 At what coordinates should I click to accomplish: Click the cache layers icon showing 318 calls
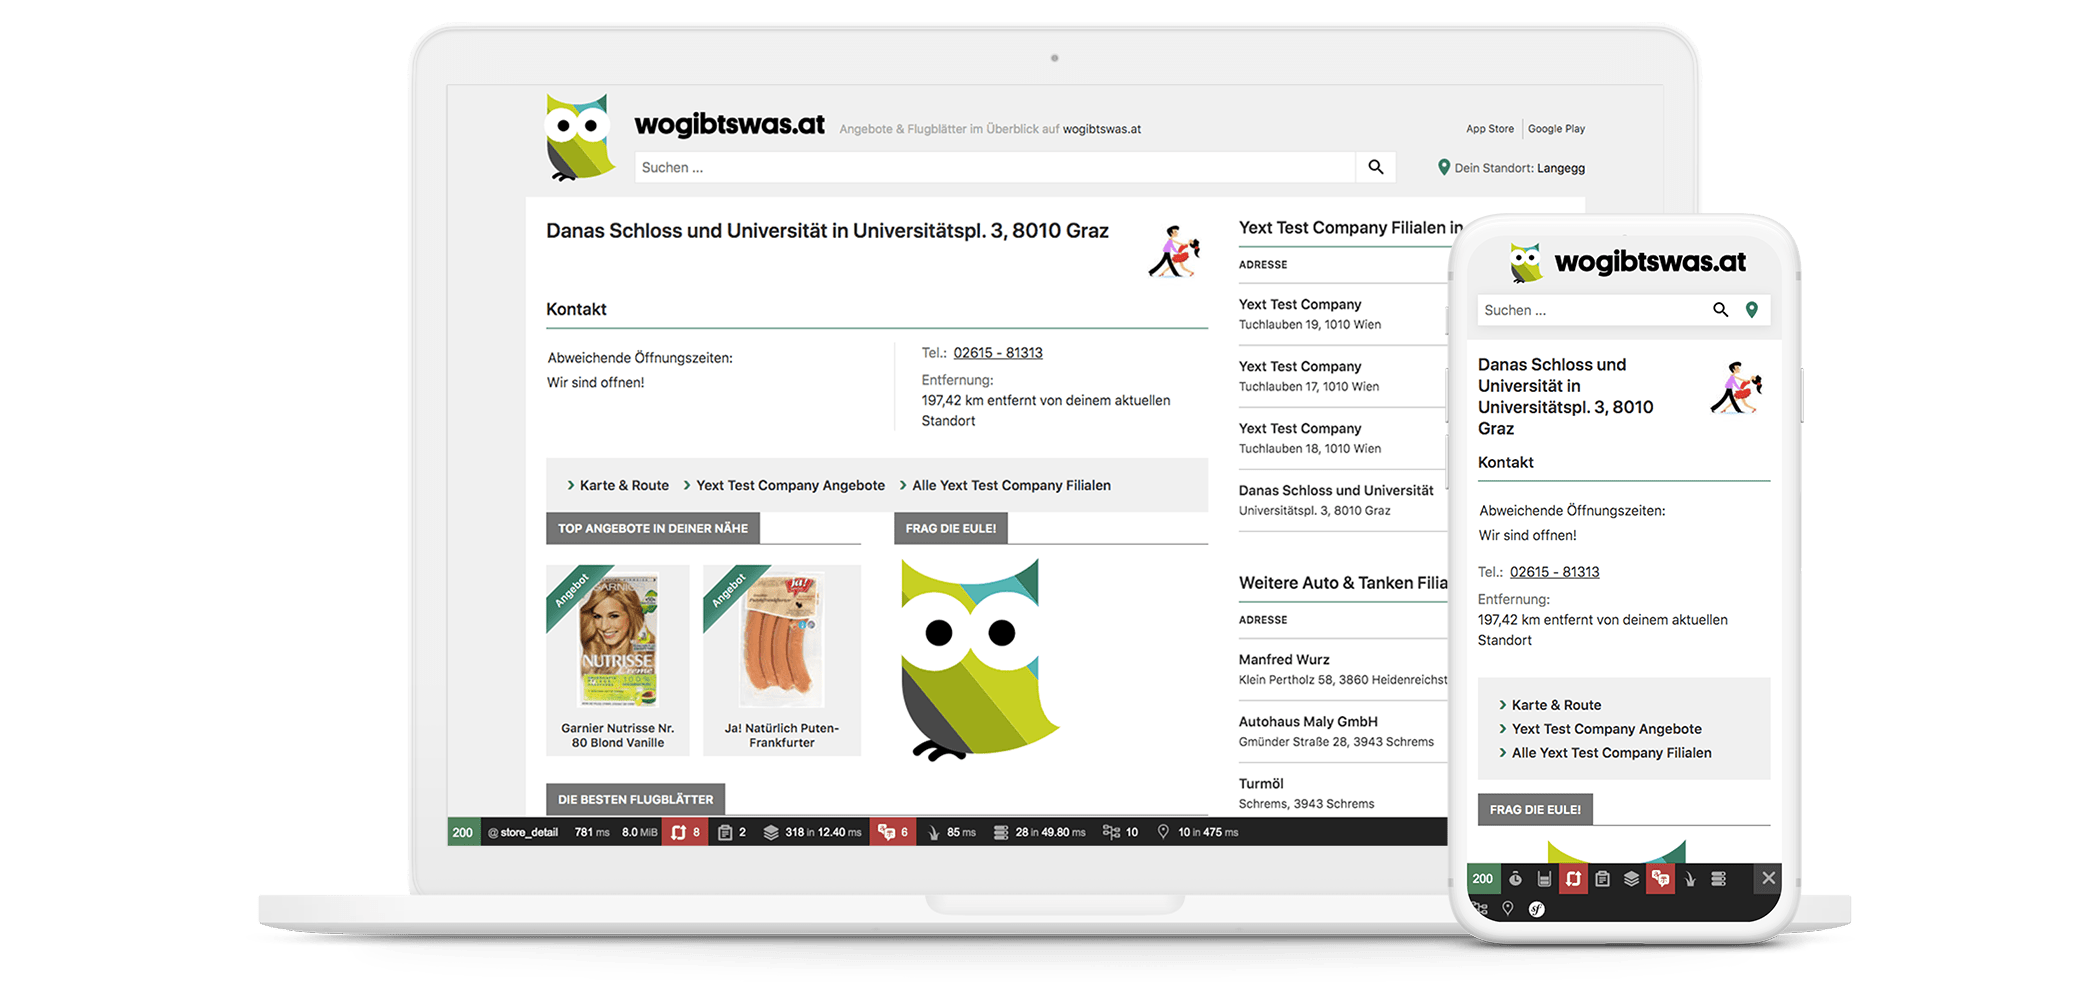click(812, 832)
